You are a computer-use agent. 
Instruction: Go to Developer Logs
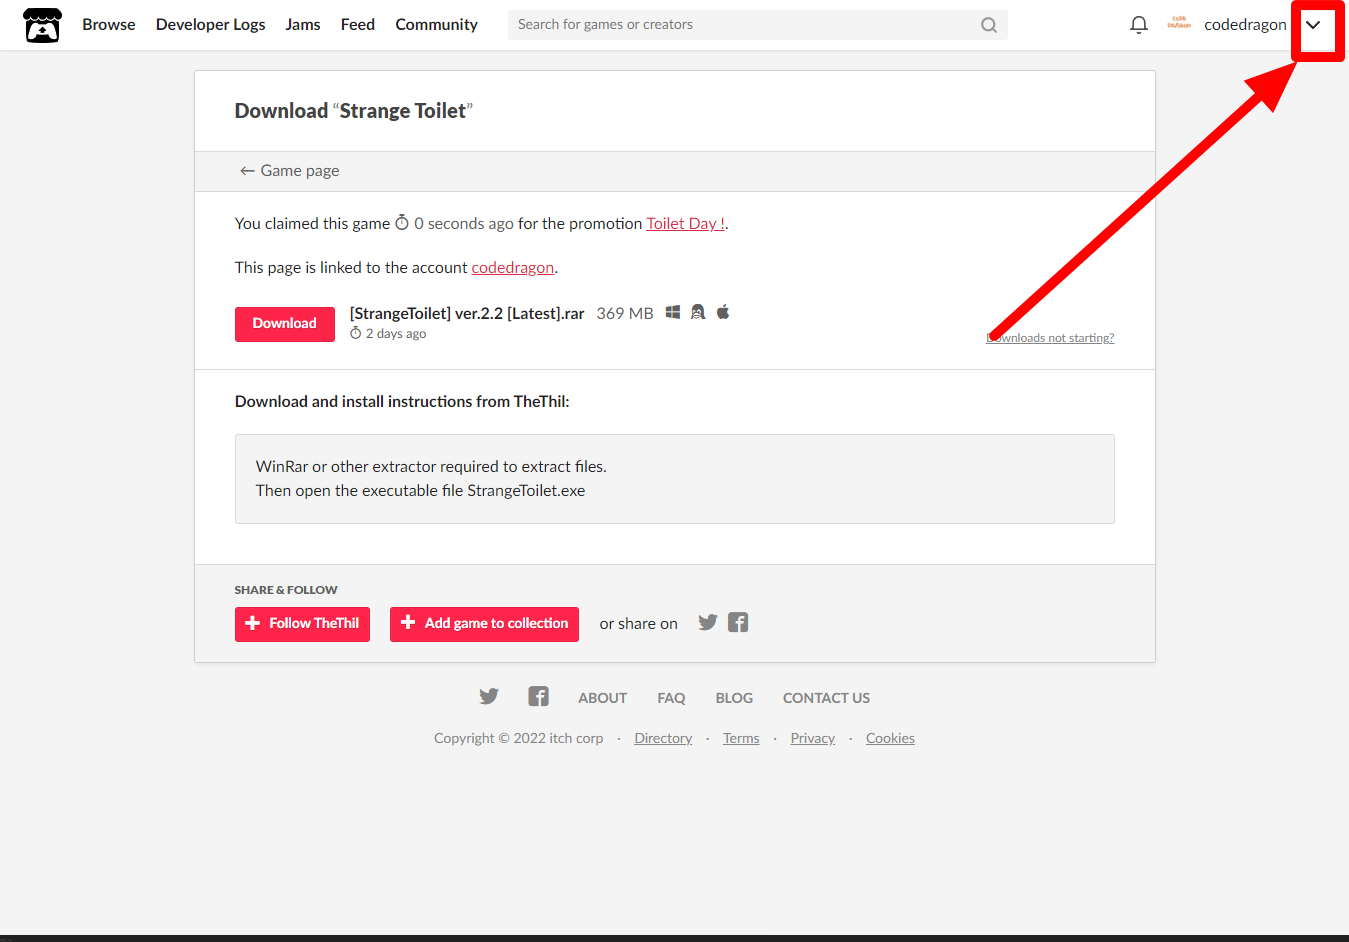[211, 25]
